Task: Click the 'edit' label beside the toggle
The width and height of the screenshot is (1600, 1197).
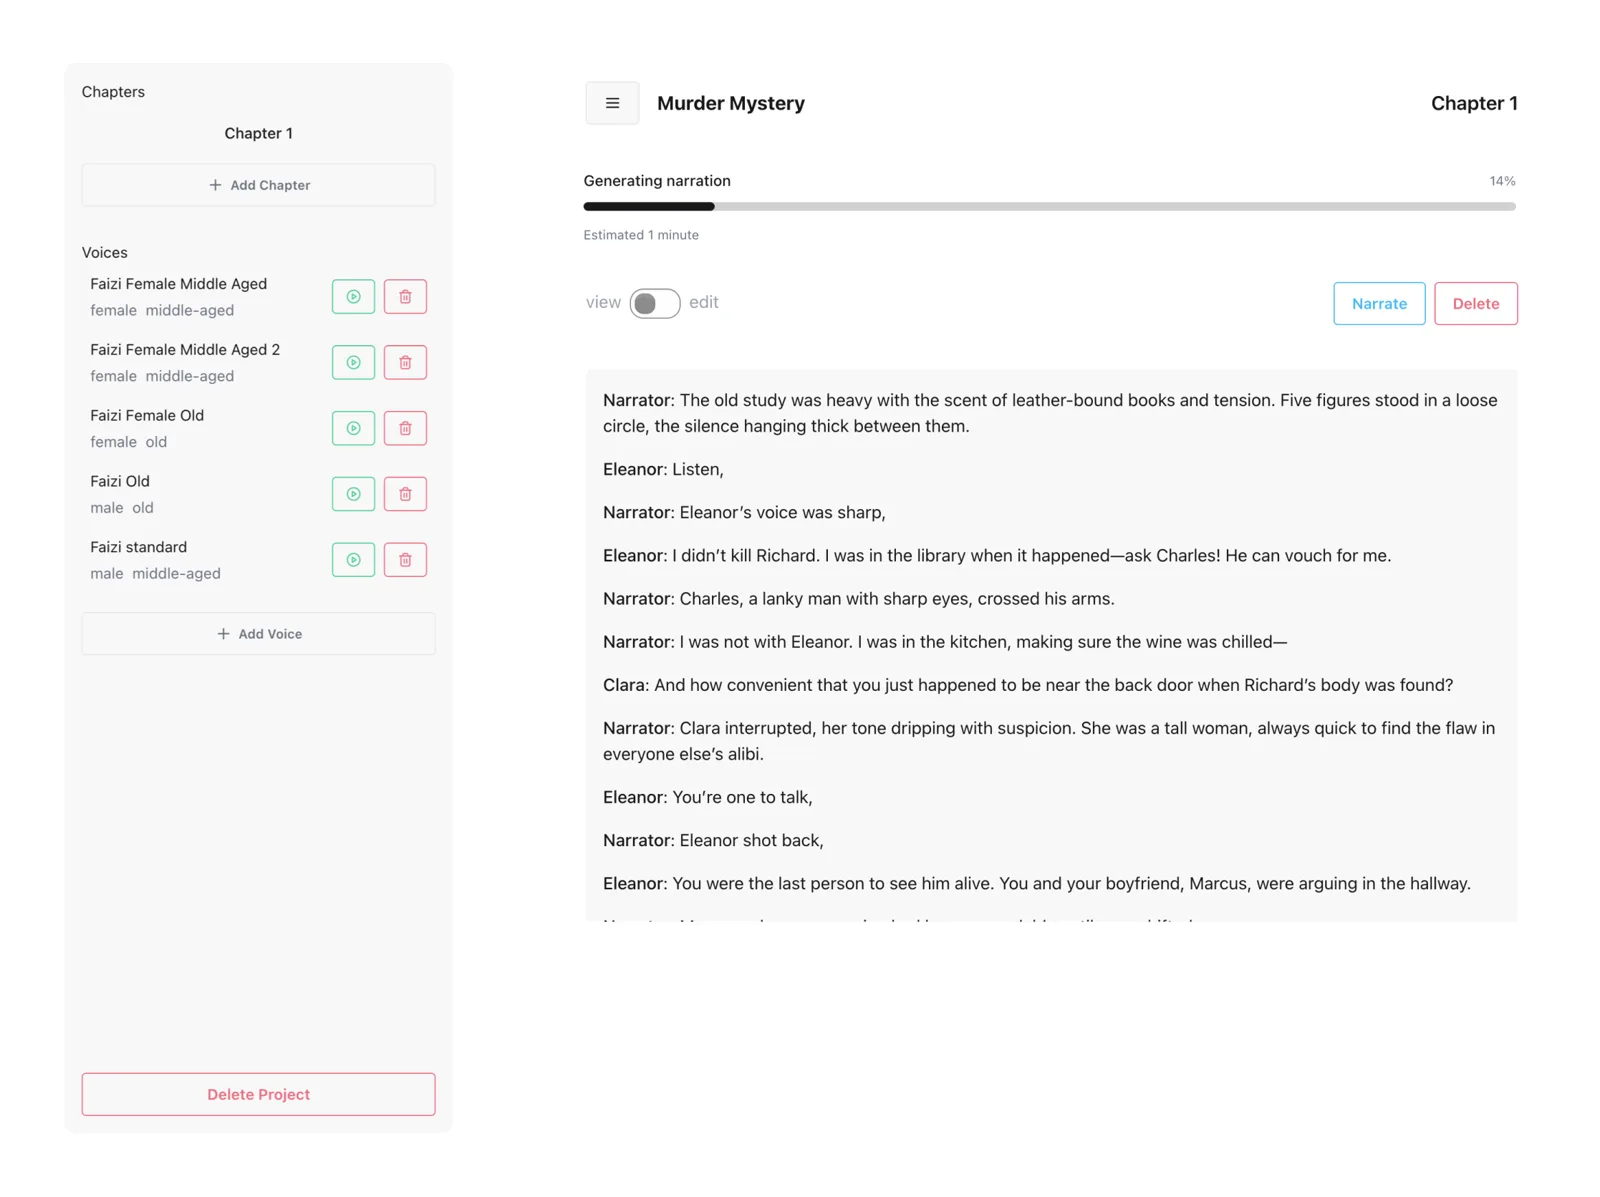Action: click(704, 302)
